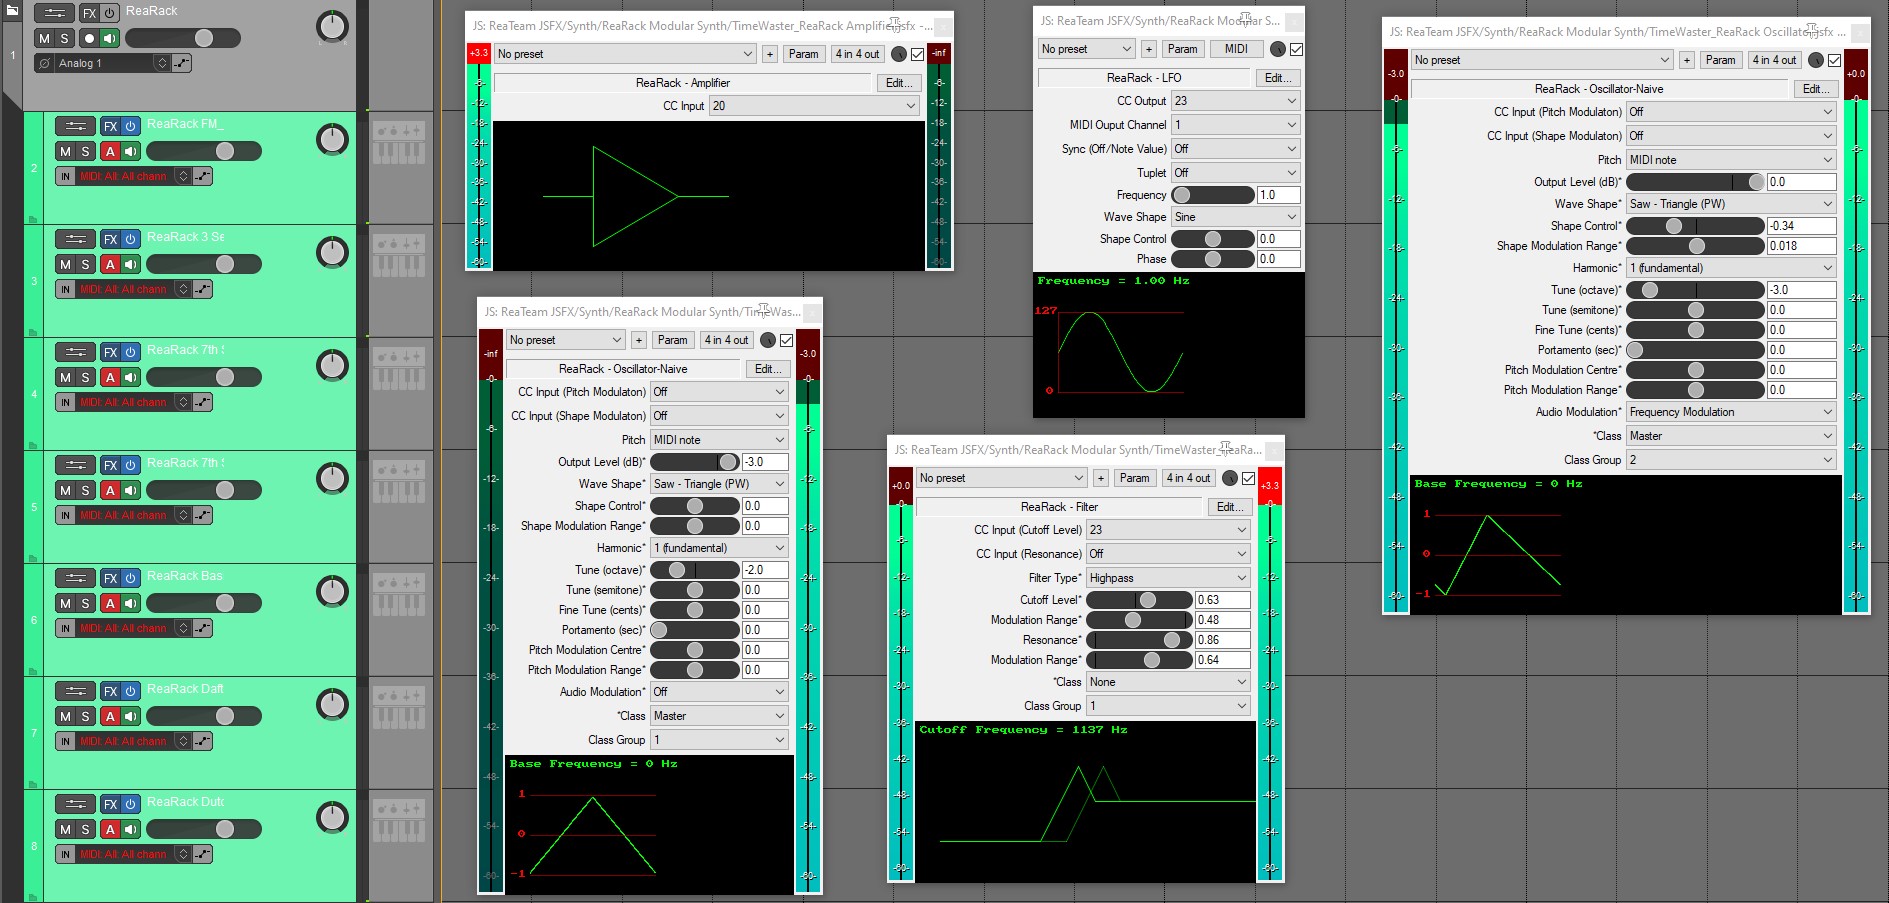This screenshot has width=1889, height=903.
Task: Open the CC Input dropdown in Amplifier
Action: (x=814, y=106)
